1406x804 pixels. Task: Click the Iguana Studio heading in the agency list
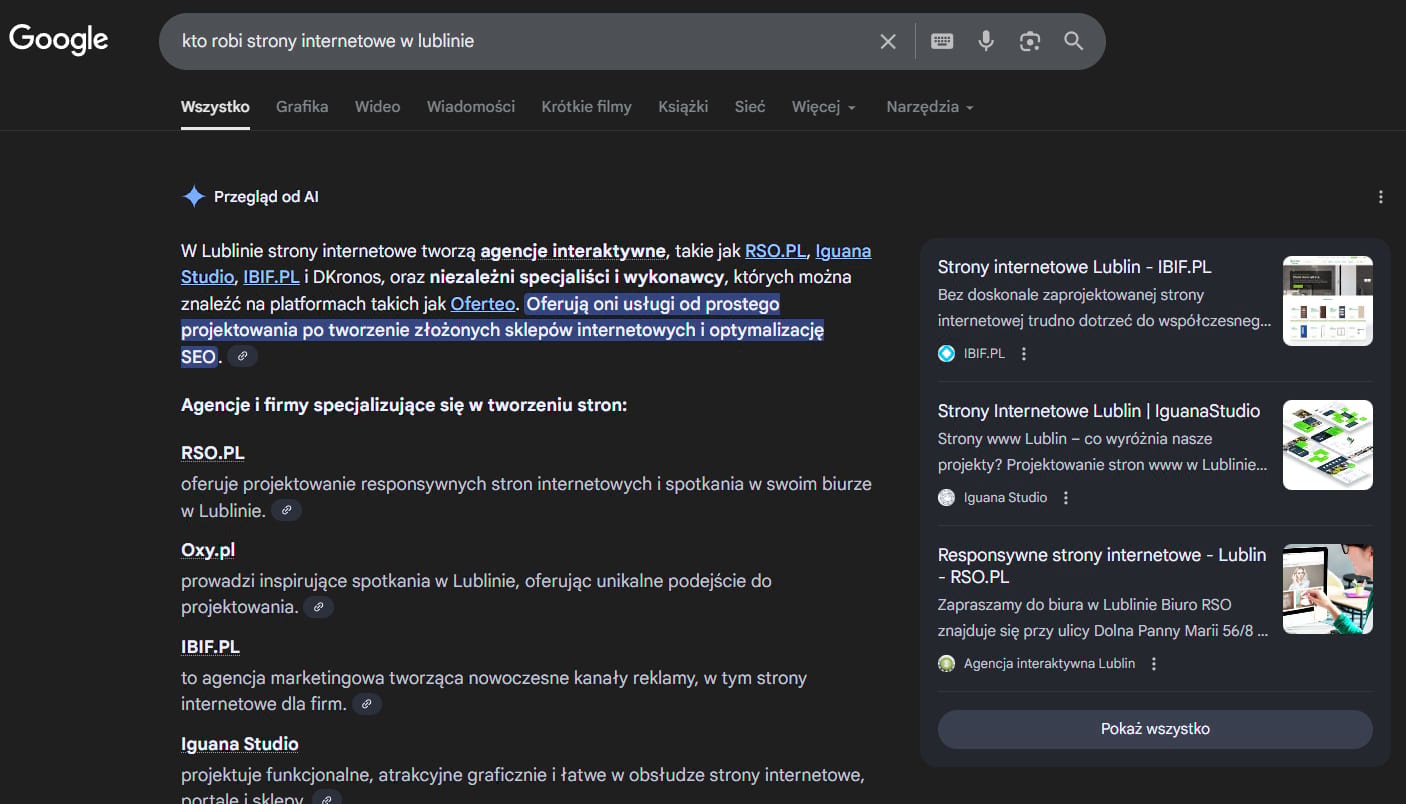click(240, 744)
